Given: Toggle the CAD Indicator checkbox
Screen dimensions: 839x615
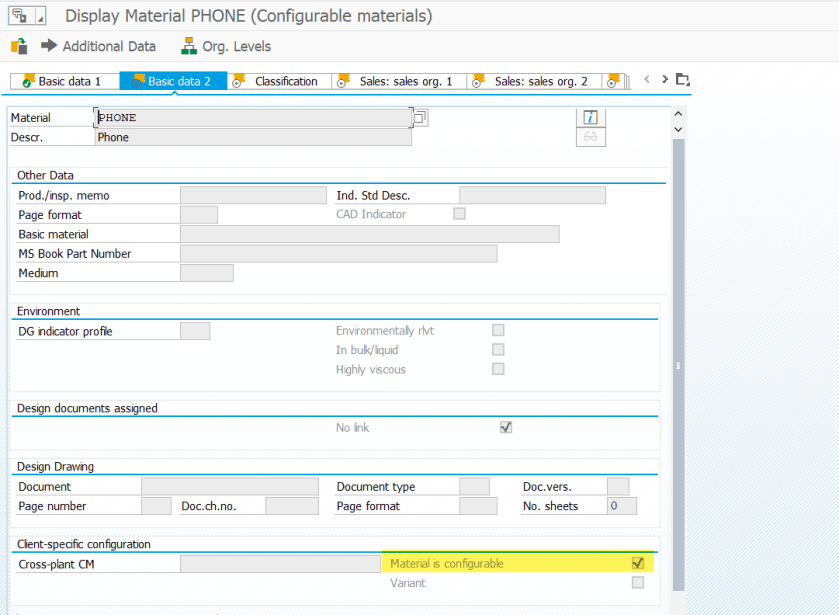Looking at the screenshot, I should [x=459, y=214].
